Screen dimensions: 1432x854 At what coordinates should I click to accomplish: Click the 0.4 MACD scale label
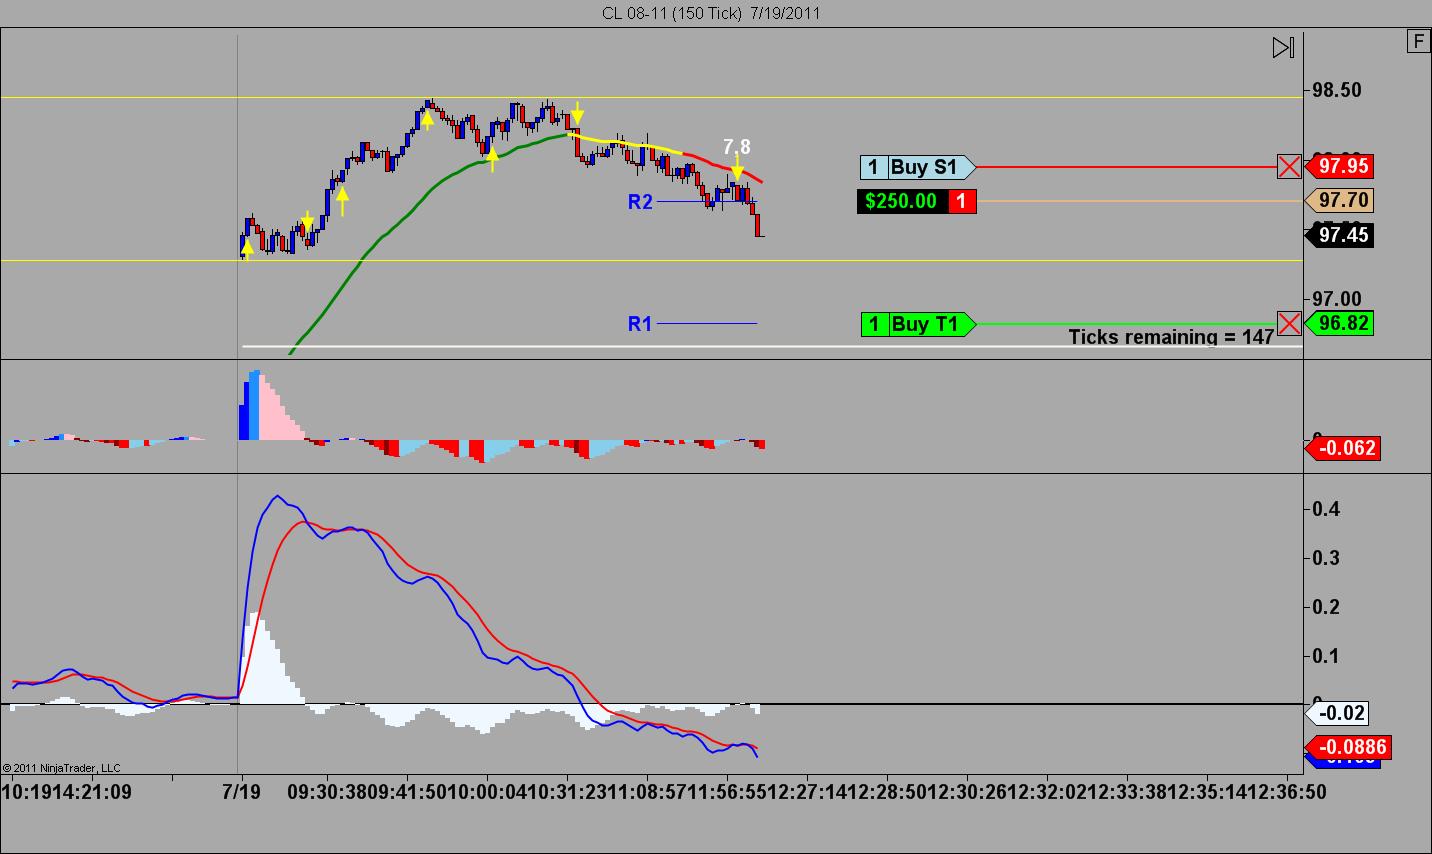(1326, 509)
